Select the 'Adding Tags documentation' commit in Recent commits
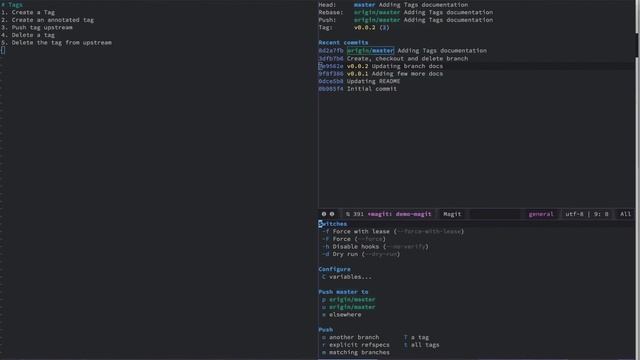 442,51
